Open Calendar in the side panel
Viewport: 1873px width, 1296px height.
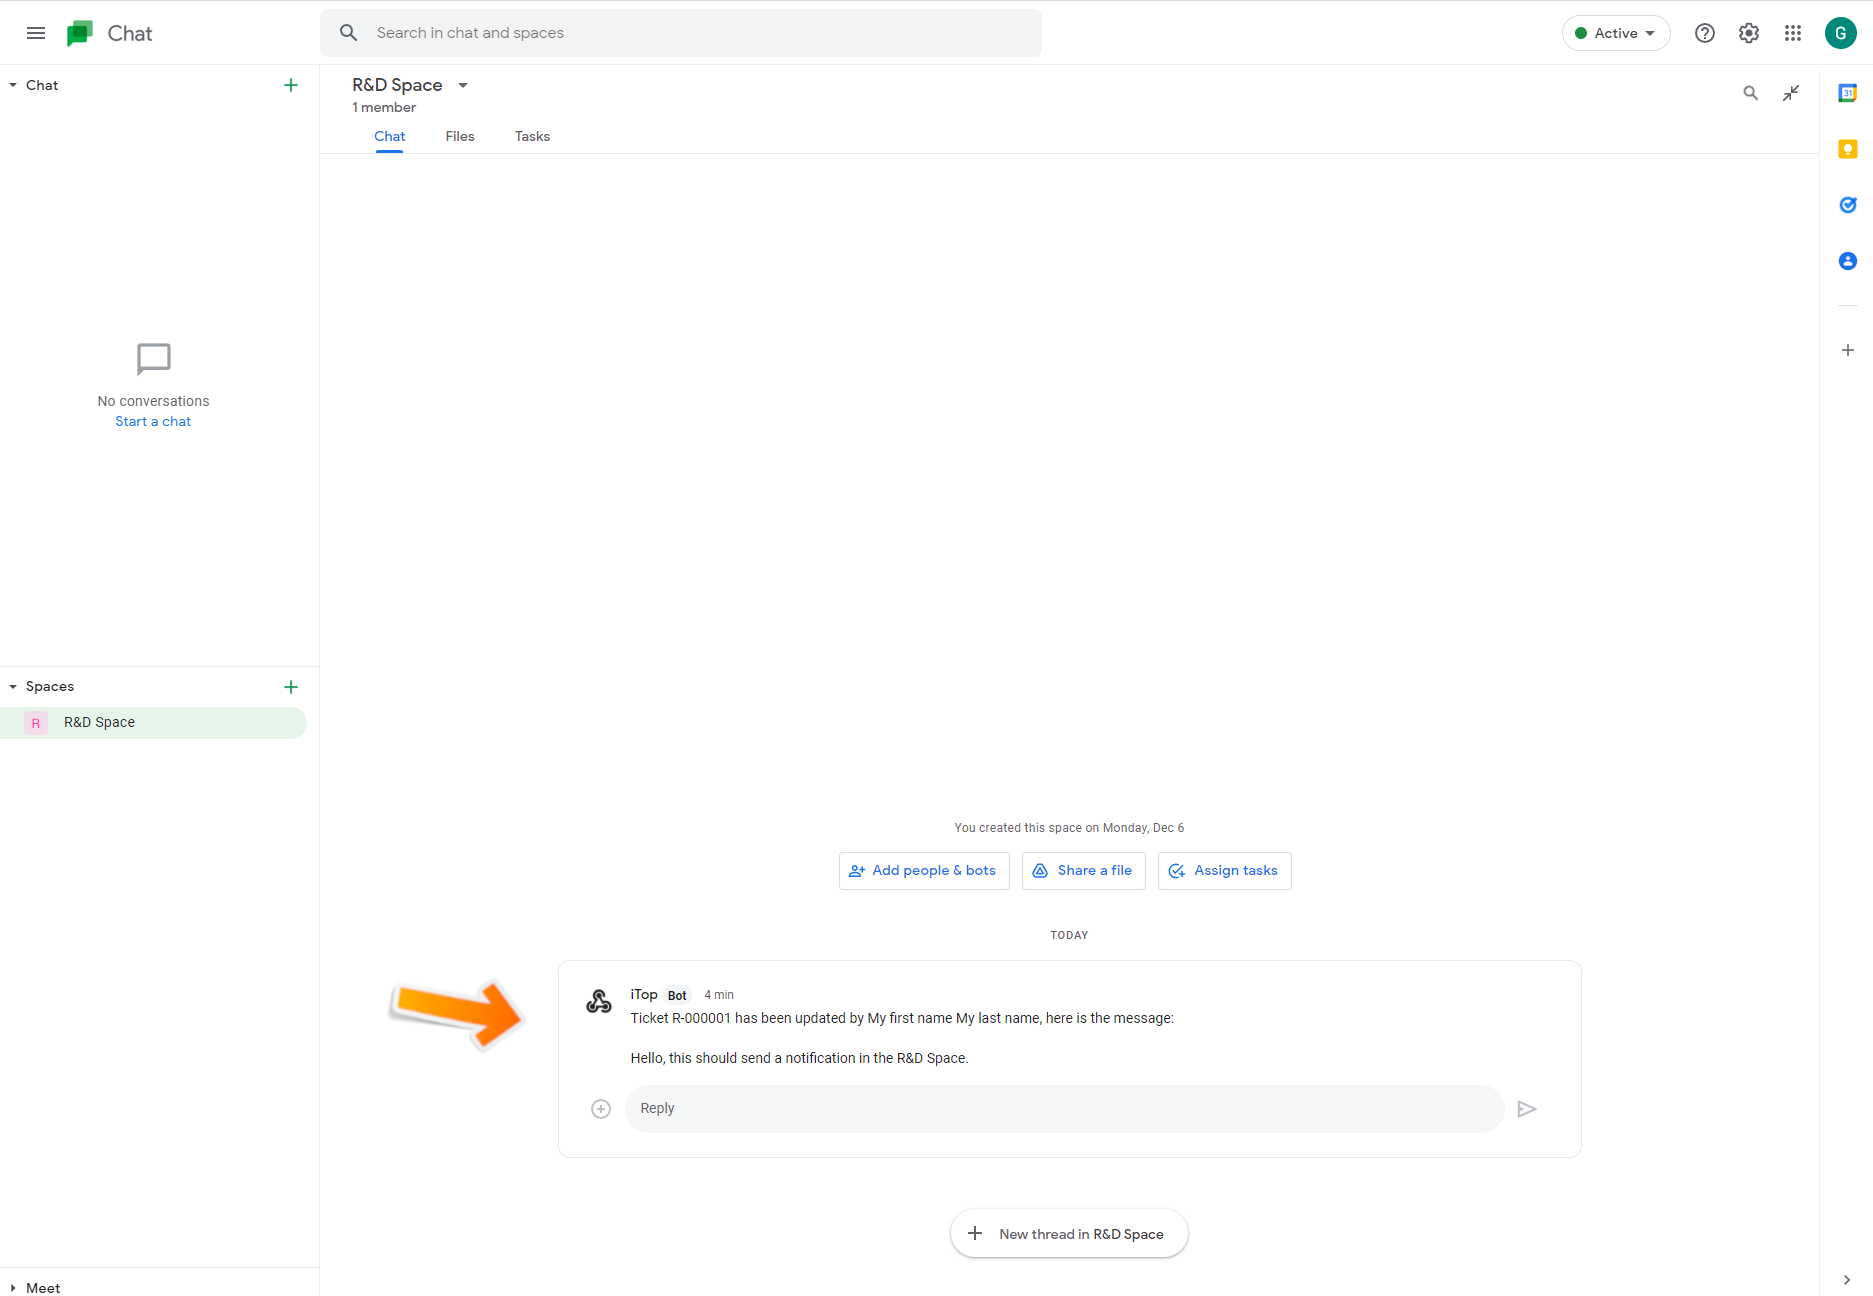[1848, 93]
